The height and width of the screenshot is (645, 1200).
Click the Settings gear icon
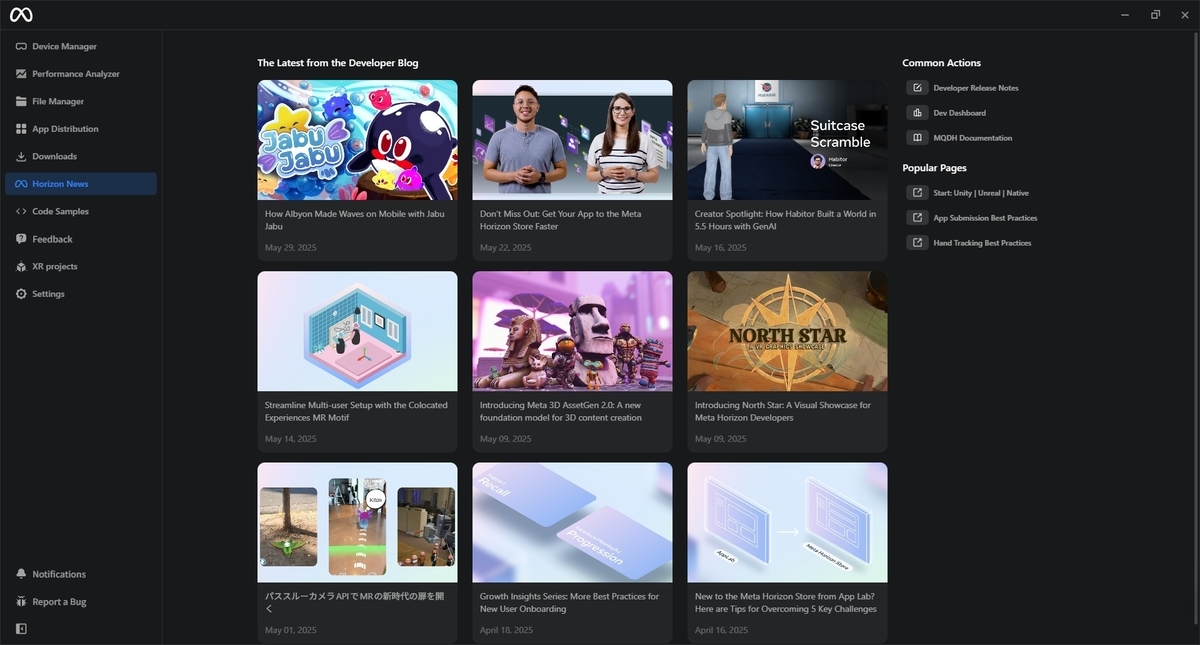[x=21, y=294]
